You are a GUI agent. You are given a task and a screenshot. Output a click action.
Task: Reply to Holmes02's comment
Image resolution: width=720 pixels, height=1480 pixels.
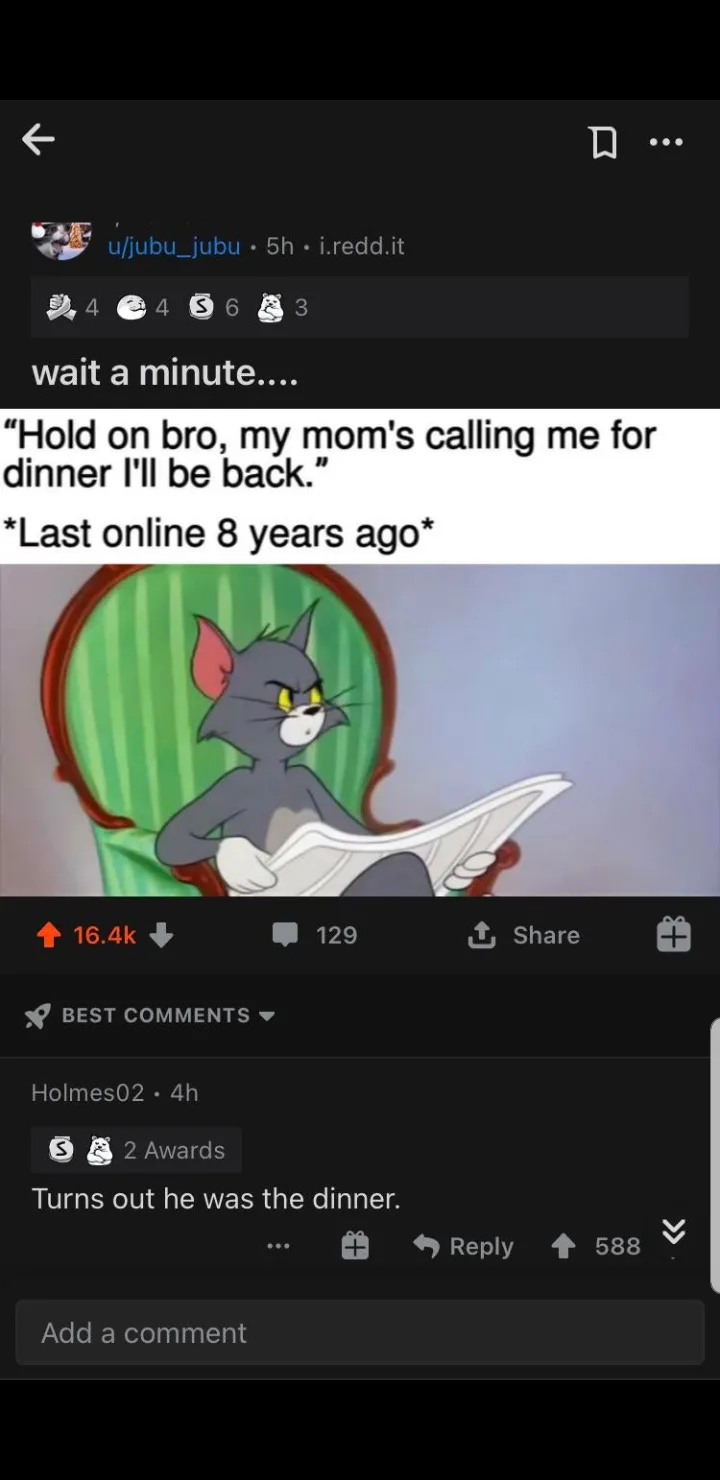[x=463, y=1246]
